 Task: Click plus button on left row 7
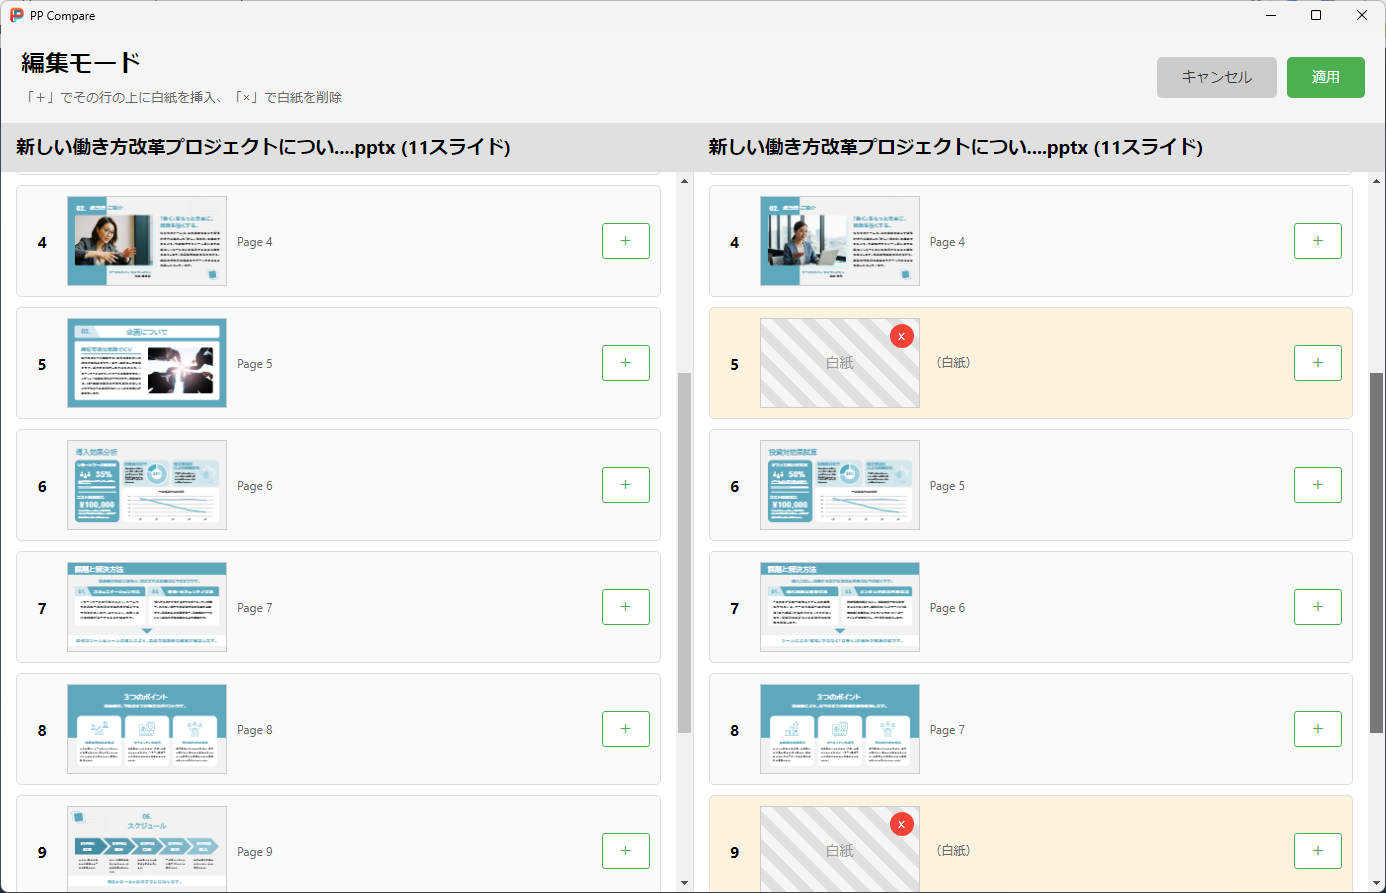[625, 607]
